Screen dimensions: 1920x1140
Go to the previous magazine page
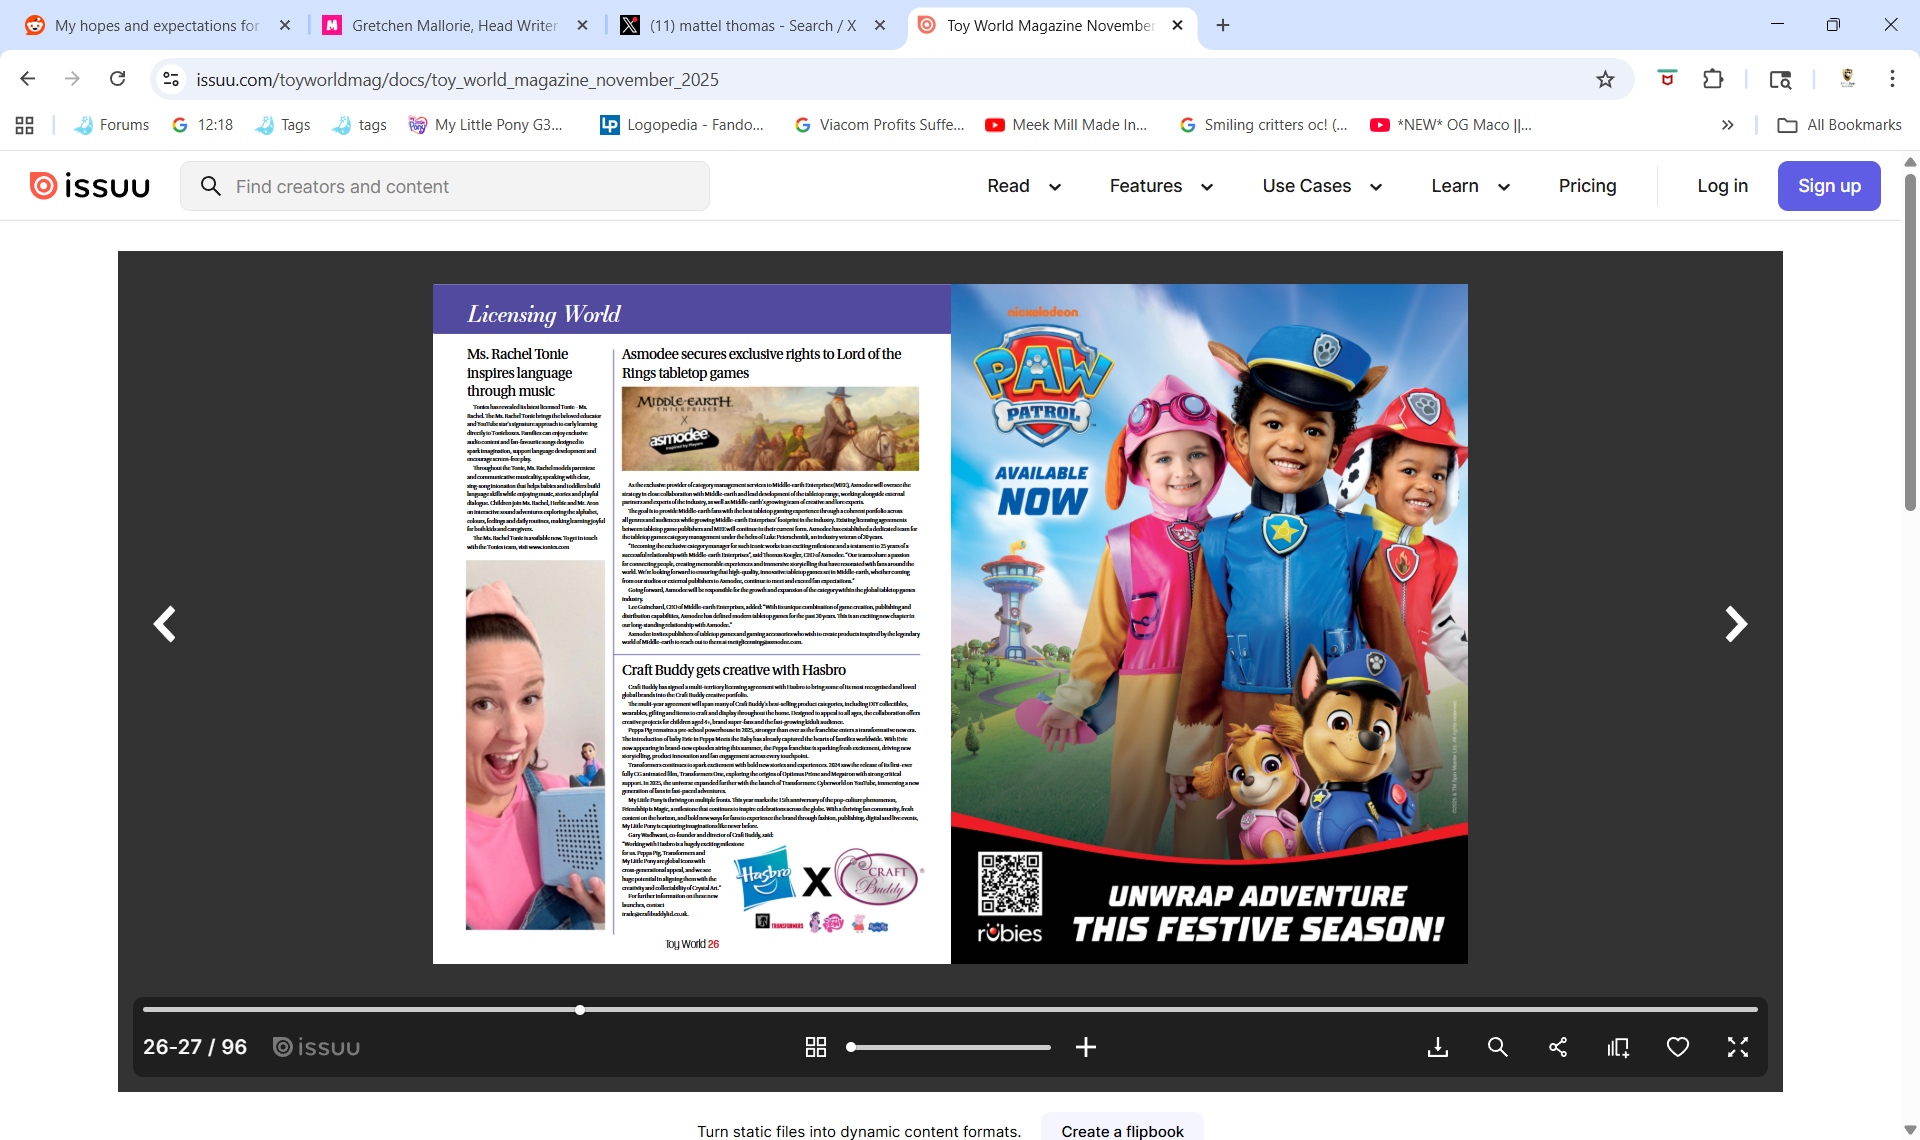click(x=165, y=624)
